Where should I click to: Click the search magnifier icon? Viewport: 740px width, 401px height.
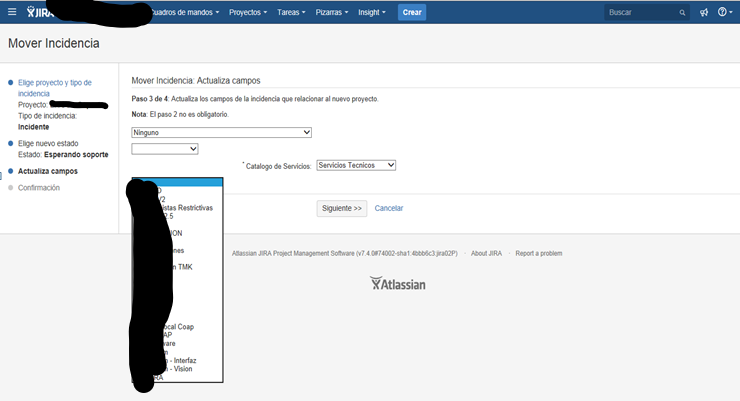(682, 13)
